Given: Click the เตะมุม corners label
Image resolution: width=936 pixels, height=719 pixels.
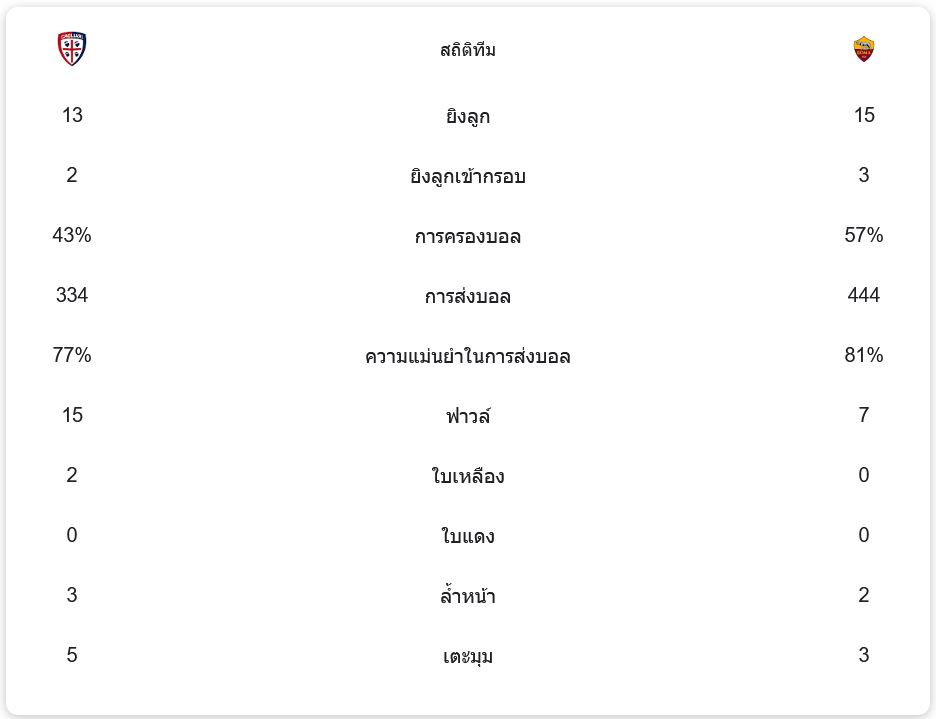Looking at the screenshot, I should [x=468, y=657].
